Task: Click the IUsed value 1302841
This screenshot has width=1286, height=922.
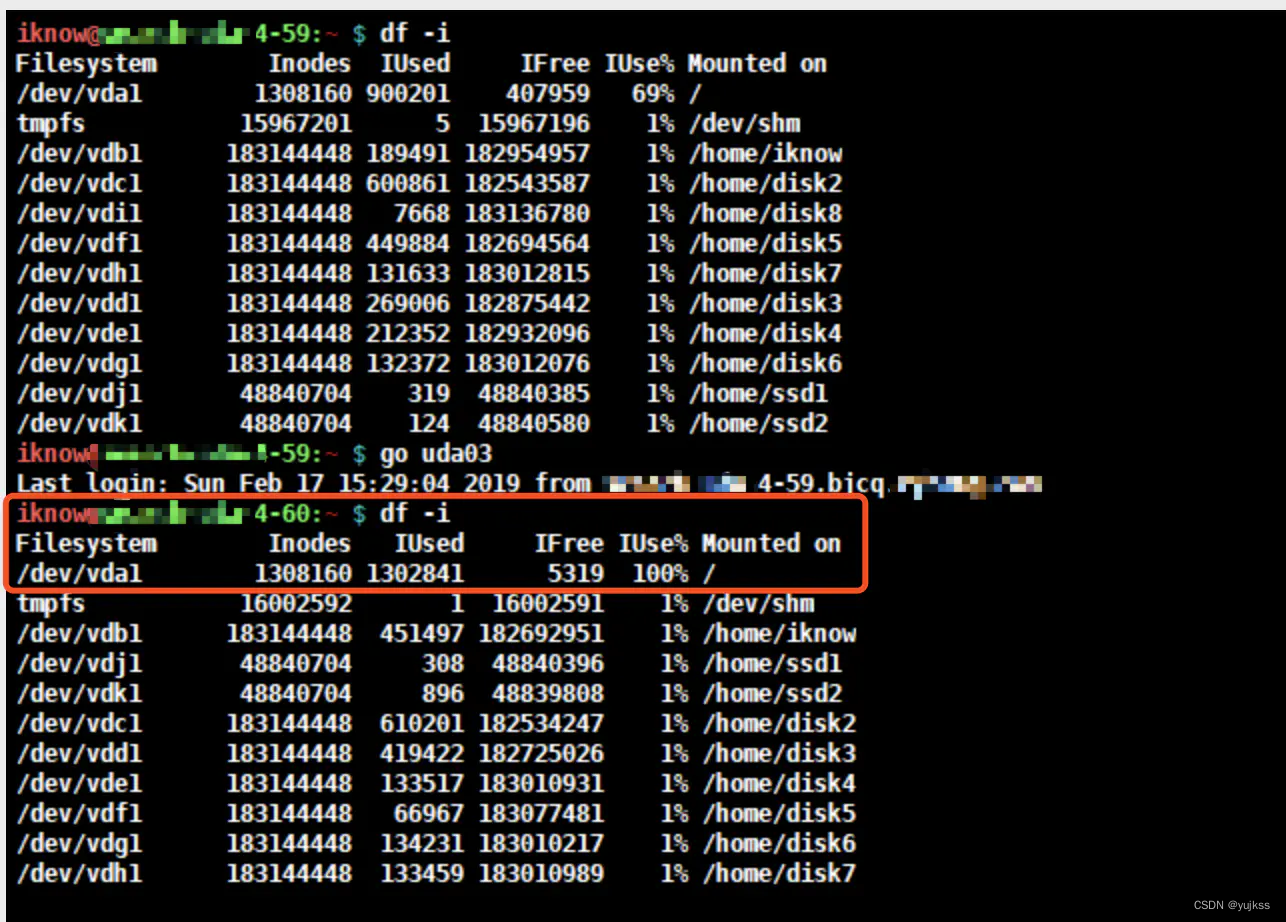Action: pos(415,574)
